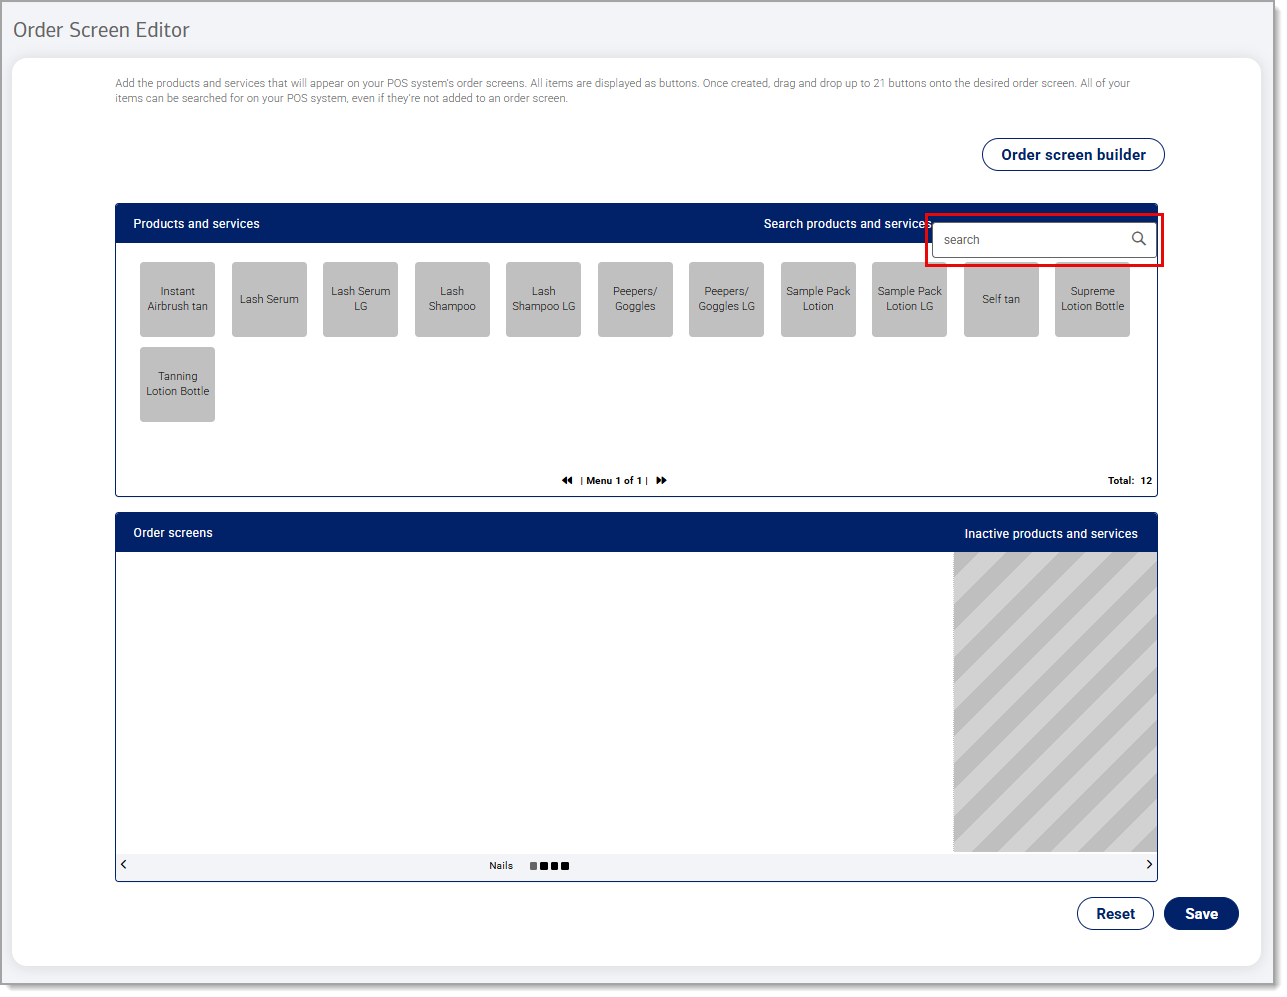Select the Peepers/ Goggles product button
Screen dimensions: 1287x997
coord(635,299)
